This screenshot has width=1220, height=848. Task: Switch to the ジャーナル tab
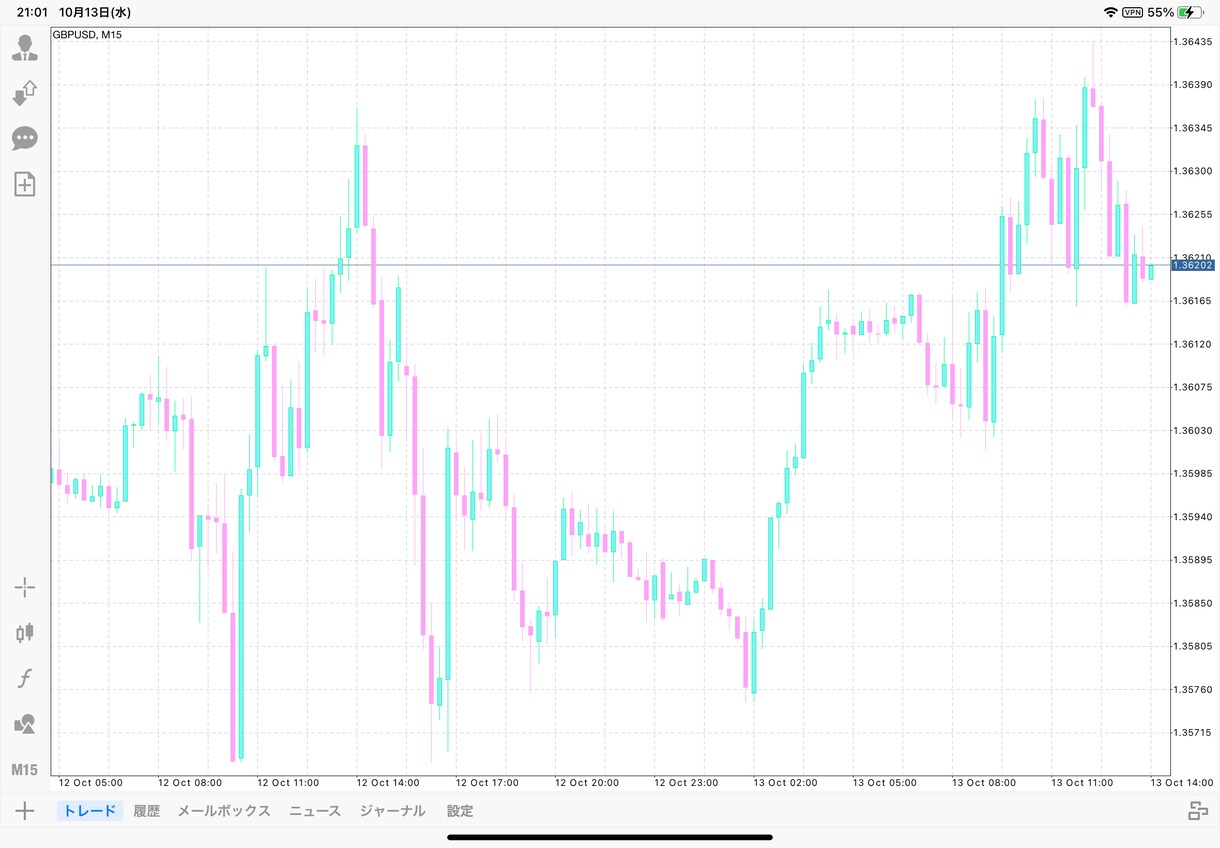coord(393,811)
